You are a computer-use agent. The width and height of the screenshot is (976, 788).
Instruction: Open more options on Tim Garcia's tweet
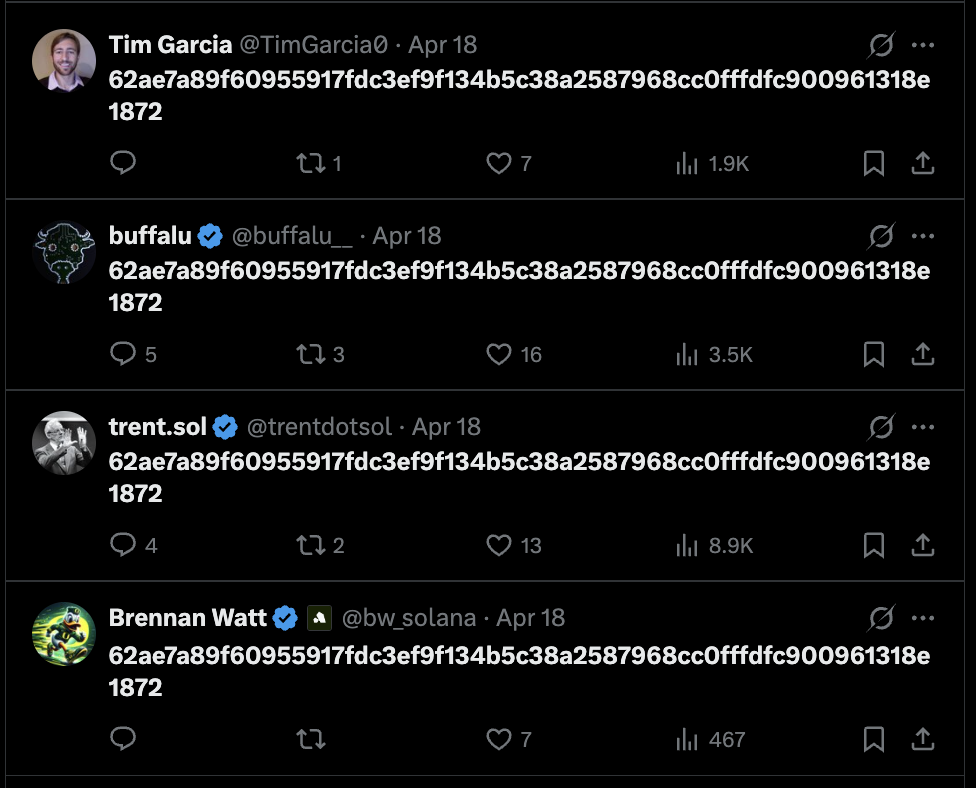click(x=923, y=45)
